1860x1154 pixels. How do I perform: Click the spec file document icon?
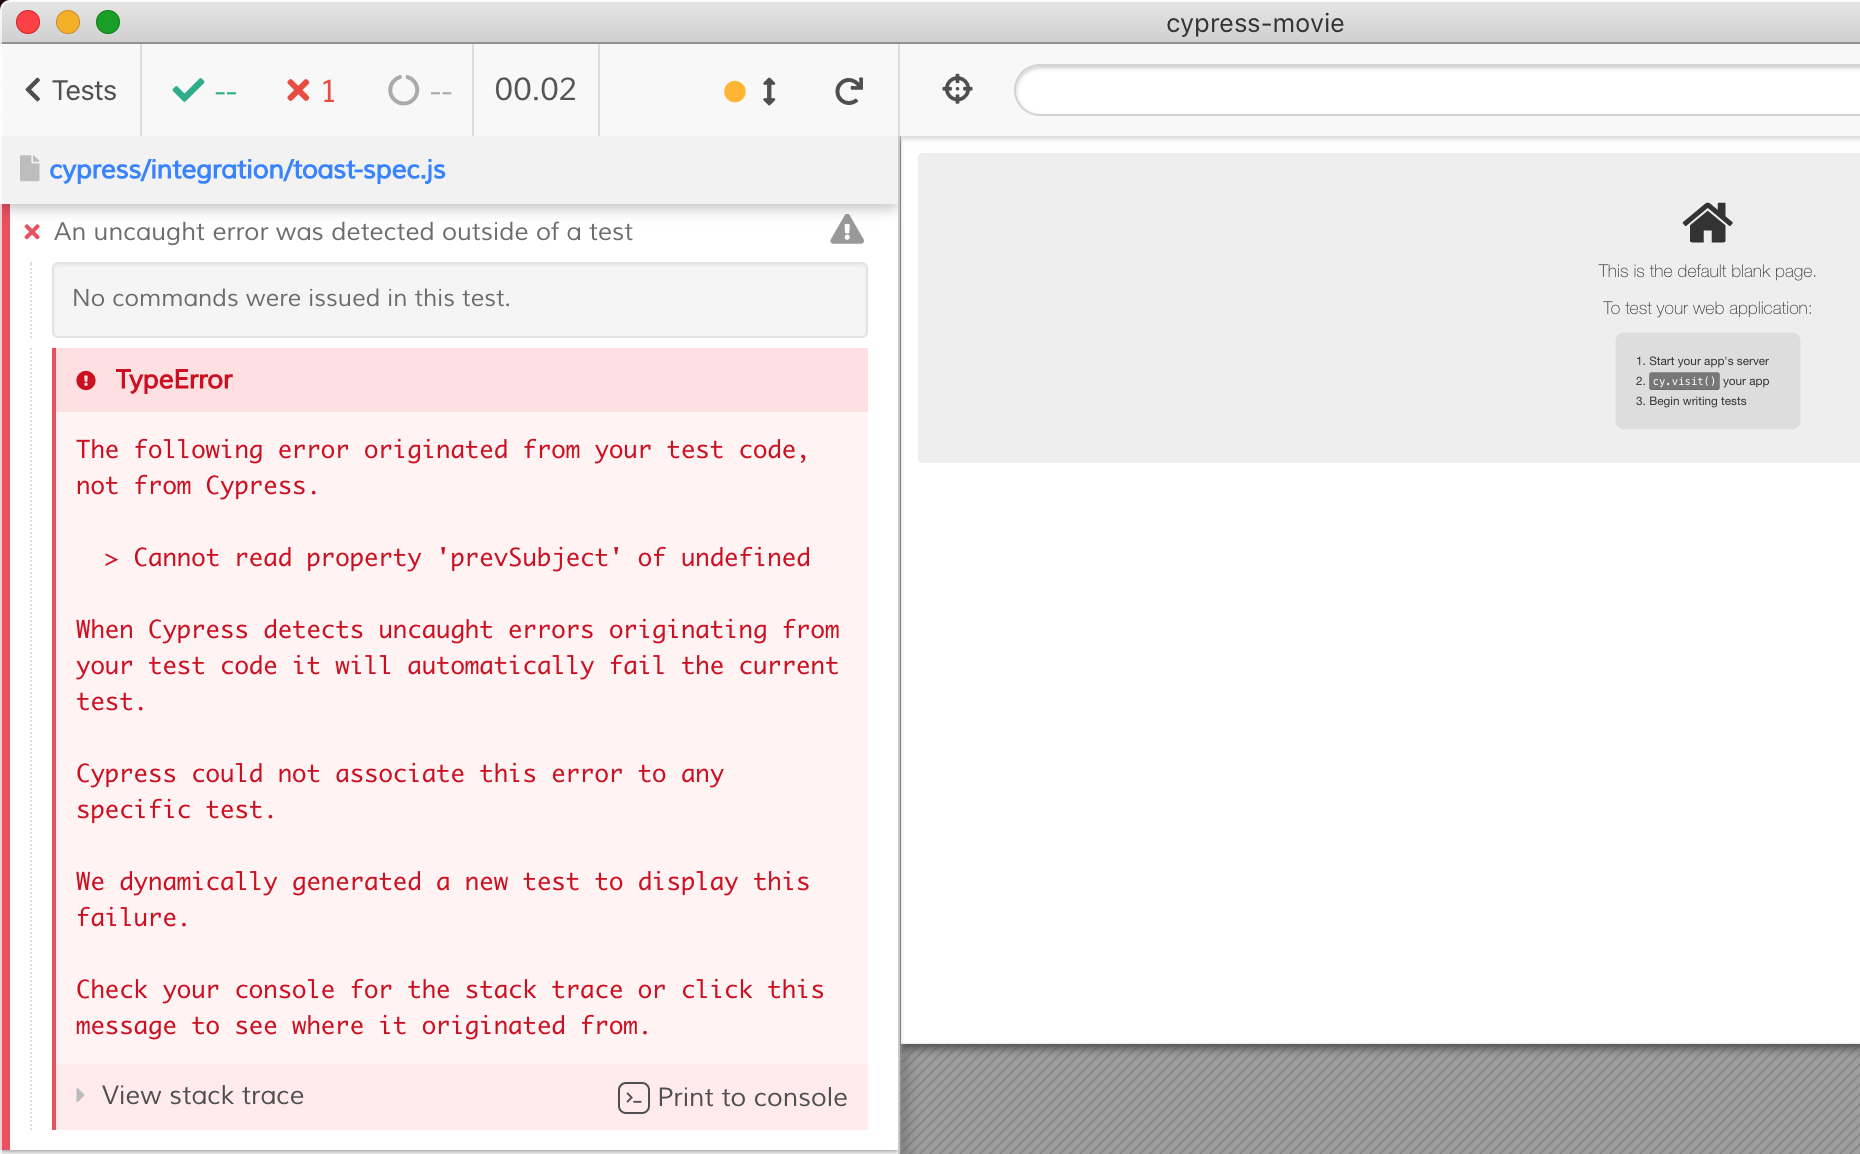(x=30, y=168)
